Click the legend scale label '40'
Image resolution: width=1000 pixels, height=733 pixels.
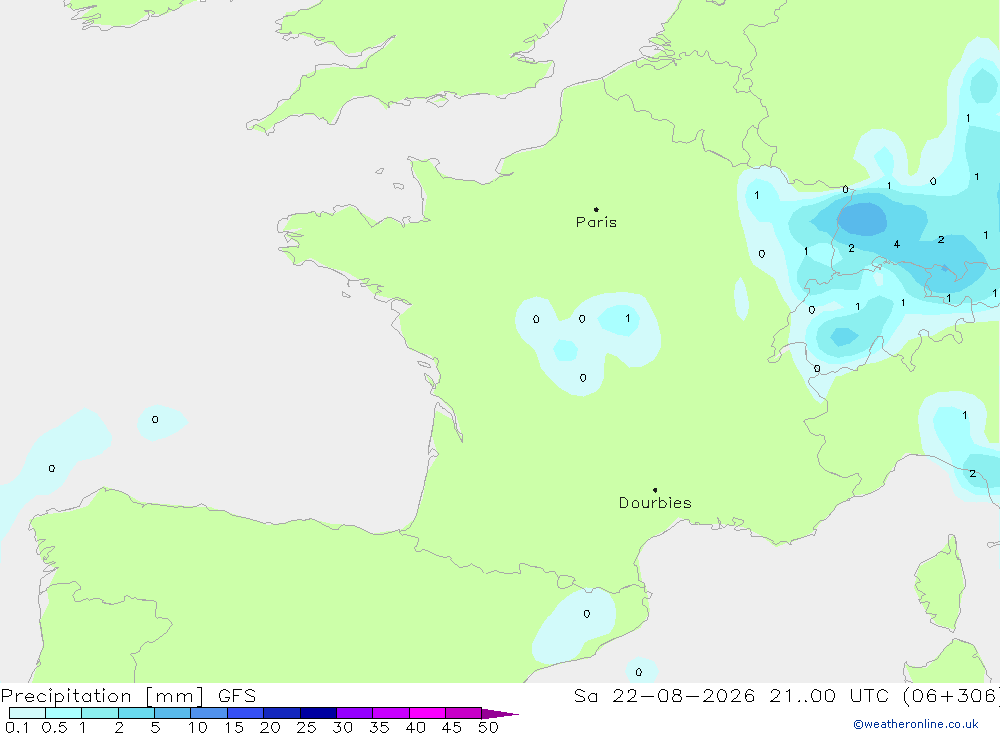tap(416, 727)
